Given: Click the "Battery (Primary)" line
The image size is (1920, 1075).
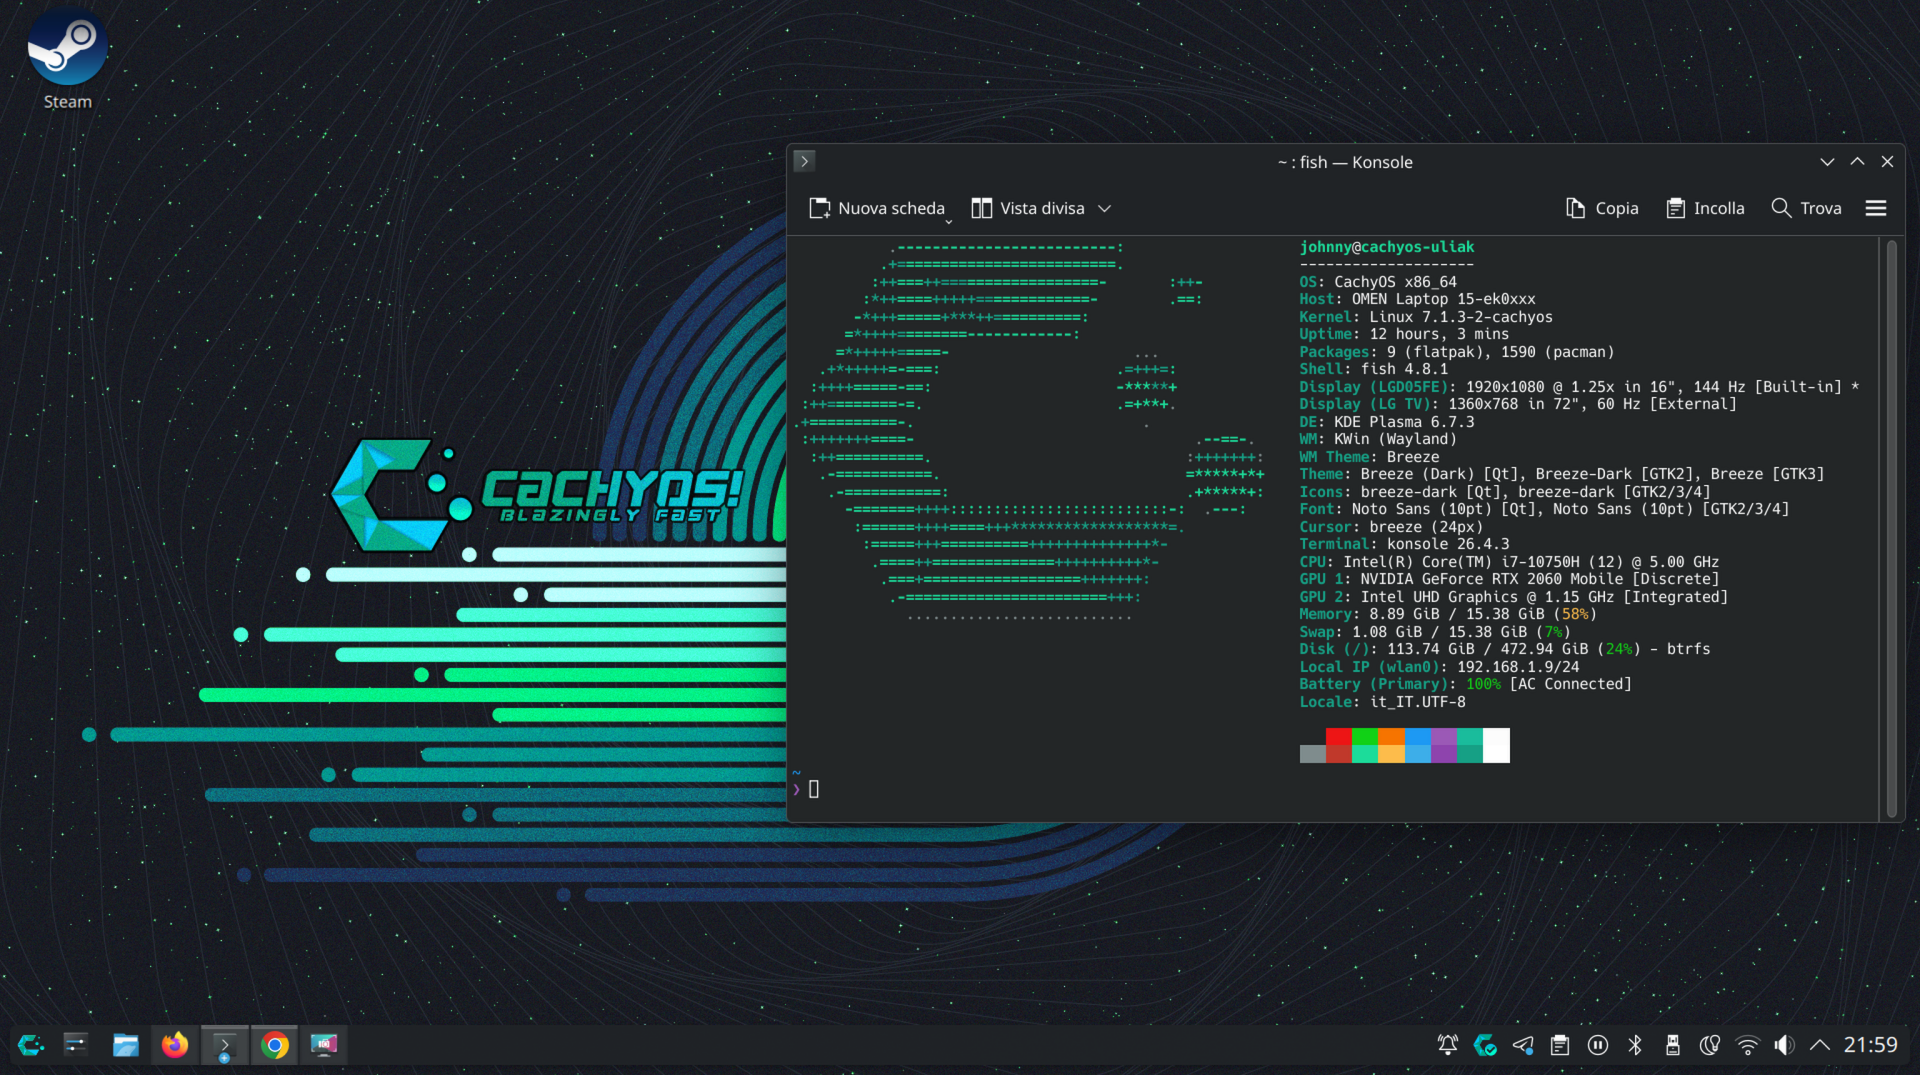Looking at the screenshot, I should coord(1466,684).
